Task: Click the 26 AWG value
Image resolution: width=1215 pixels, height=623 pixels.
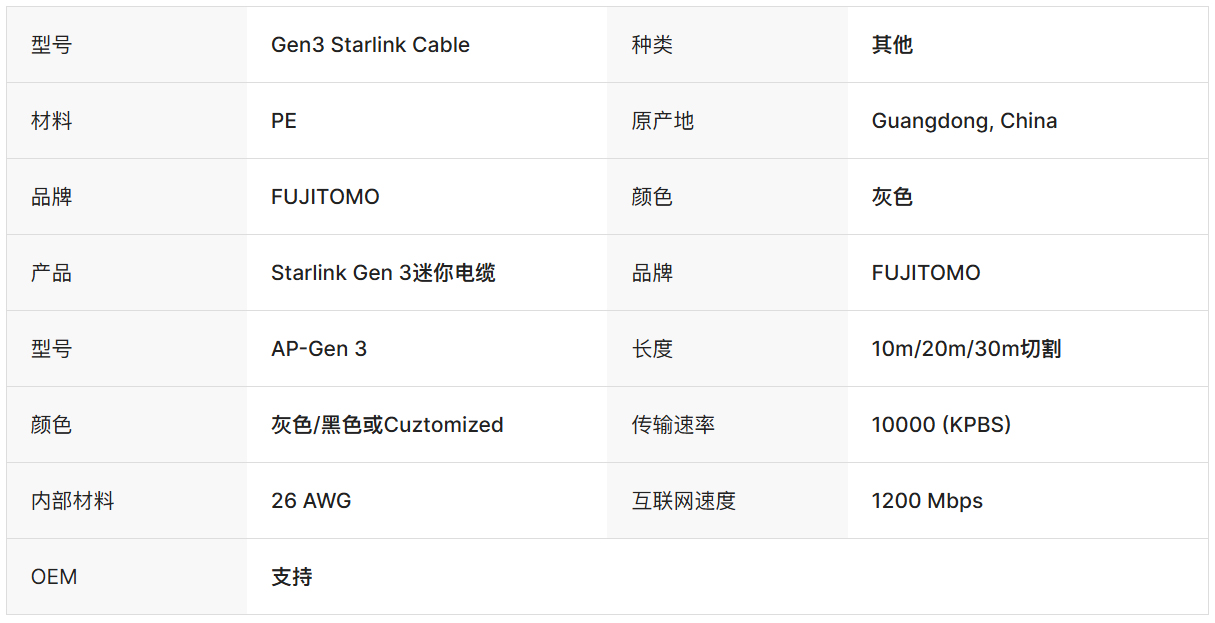Action: (x=311, y=501)
